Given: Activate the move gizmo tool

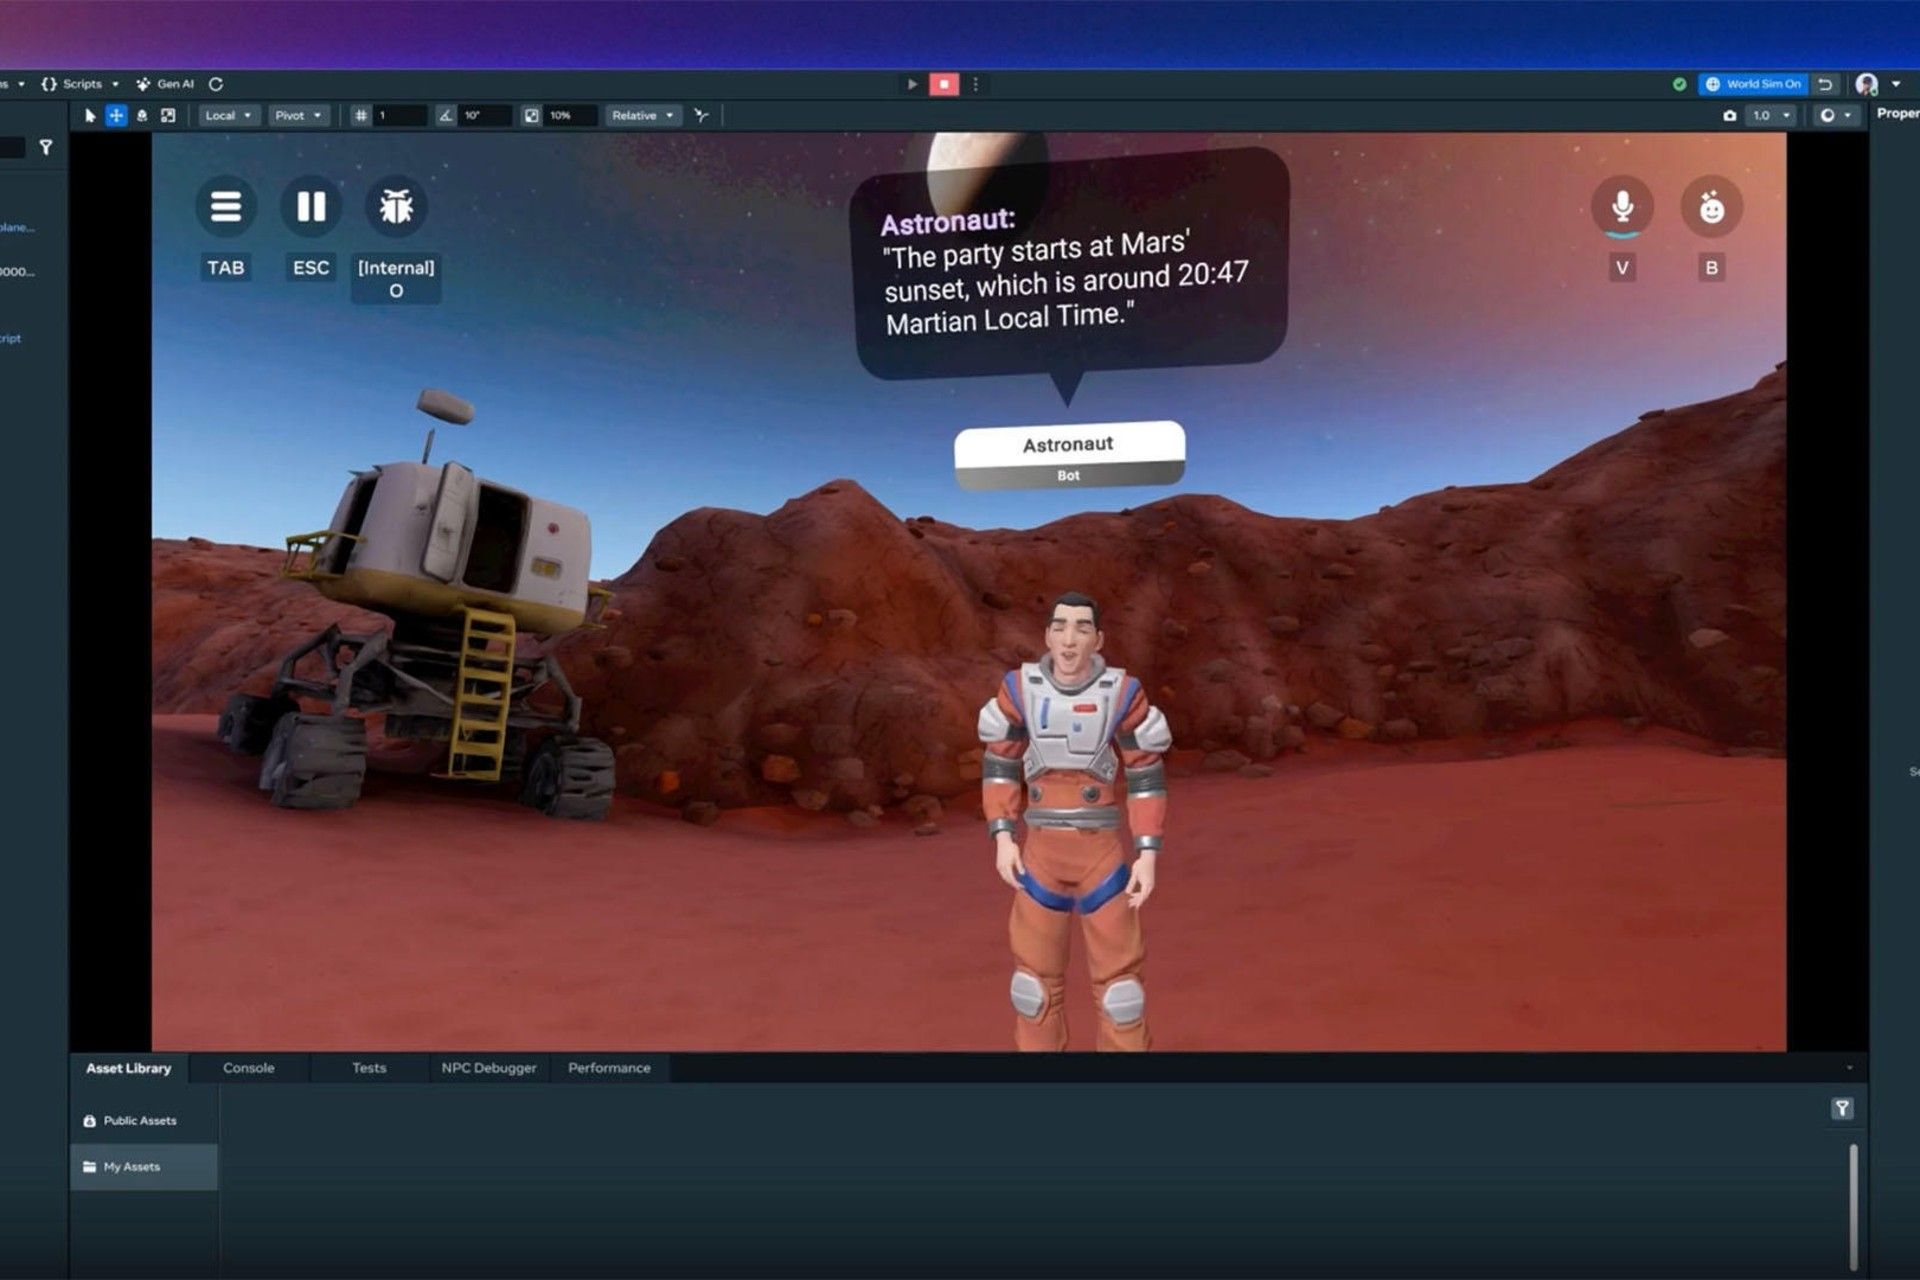Looking at the screenshot, I should (116, 116).
